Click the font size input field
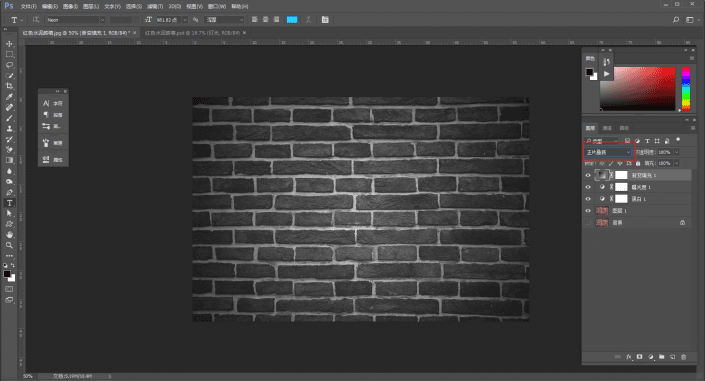This screenshot has height=381, width=705. tap(168, 20)
